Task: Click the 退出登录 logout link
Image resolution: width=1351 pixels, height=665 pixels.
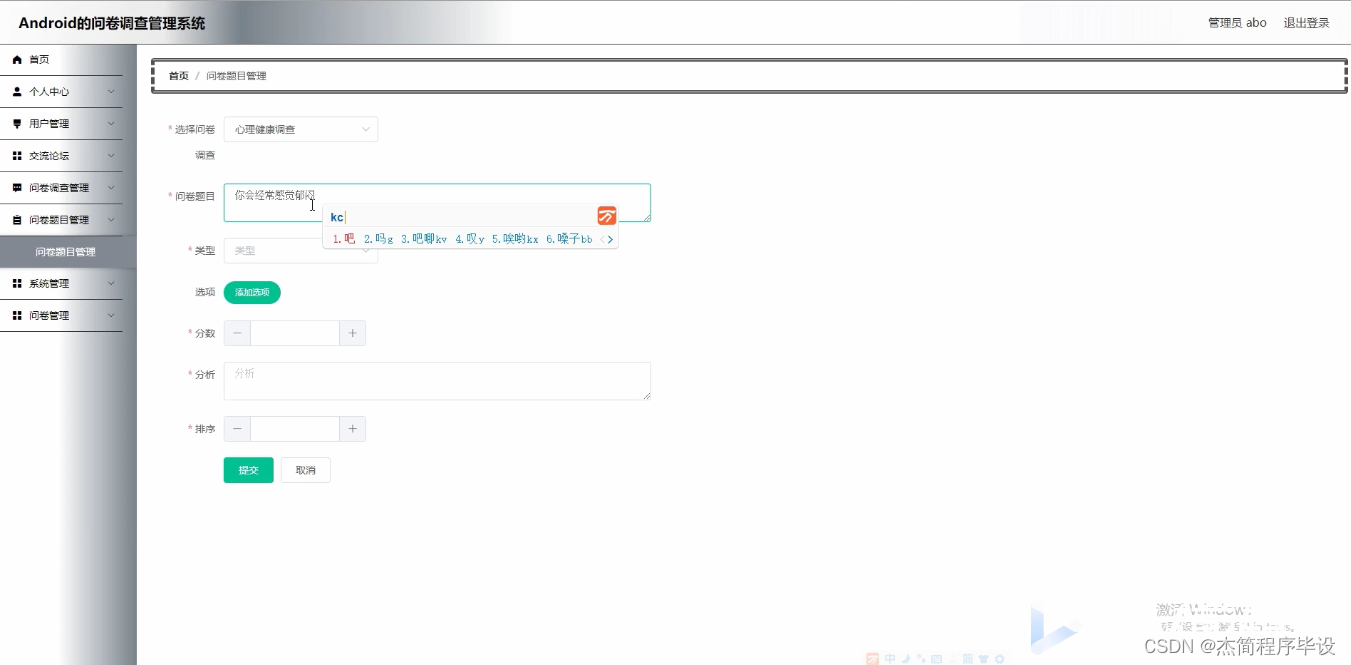Action: coord(1305,22)
